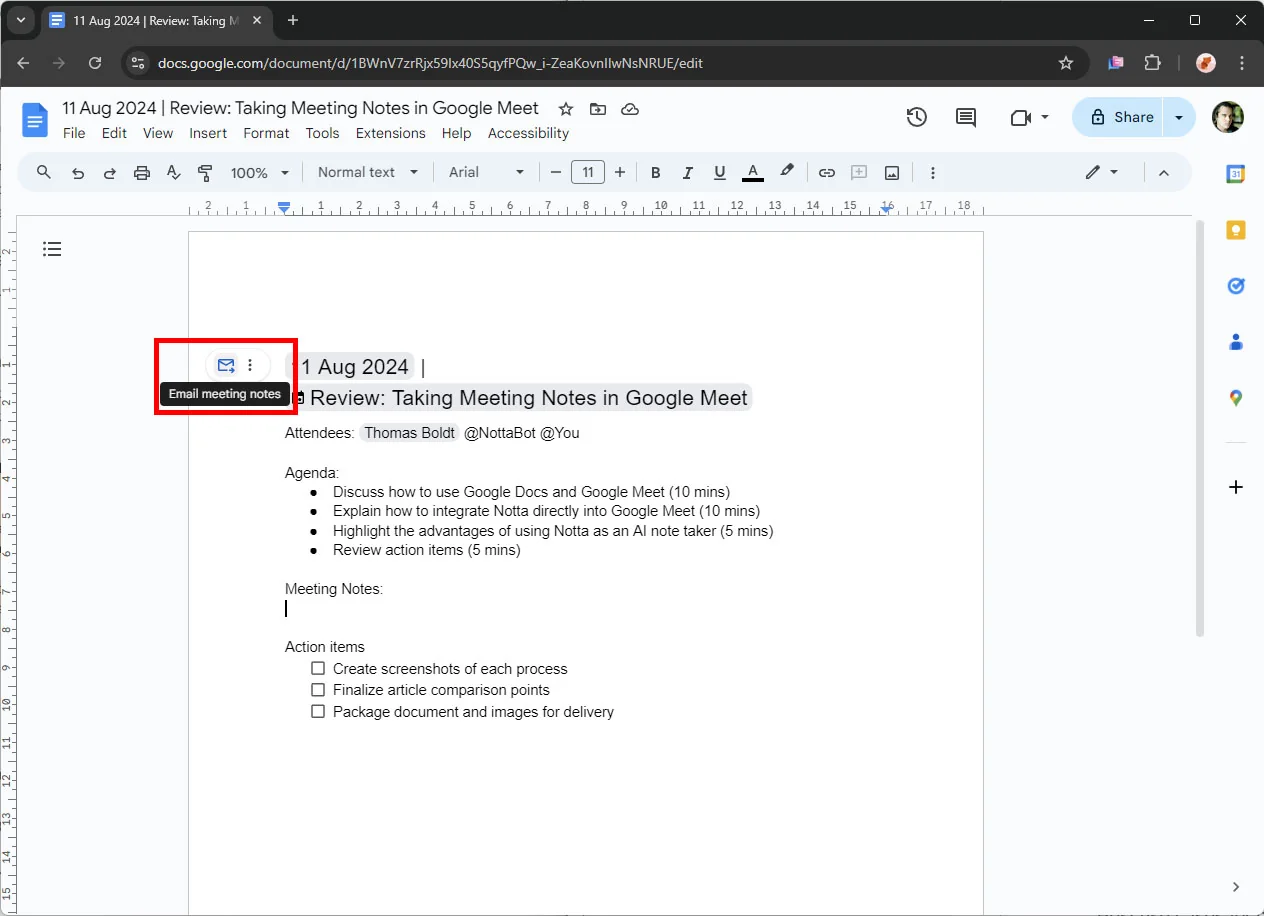
Task: Open the Google account avatar
Action: (1227, 117)
